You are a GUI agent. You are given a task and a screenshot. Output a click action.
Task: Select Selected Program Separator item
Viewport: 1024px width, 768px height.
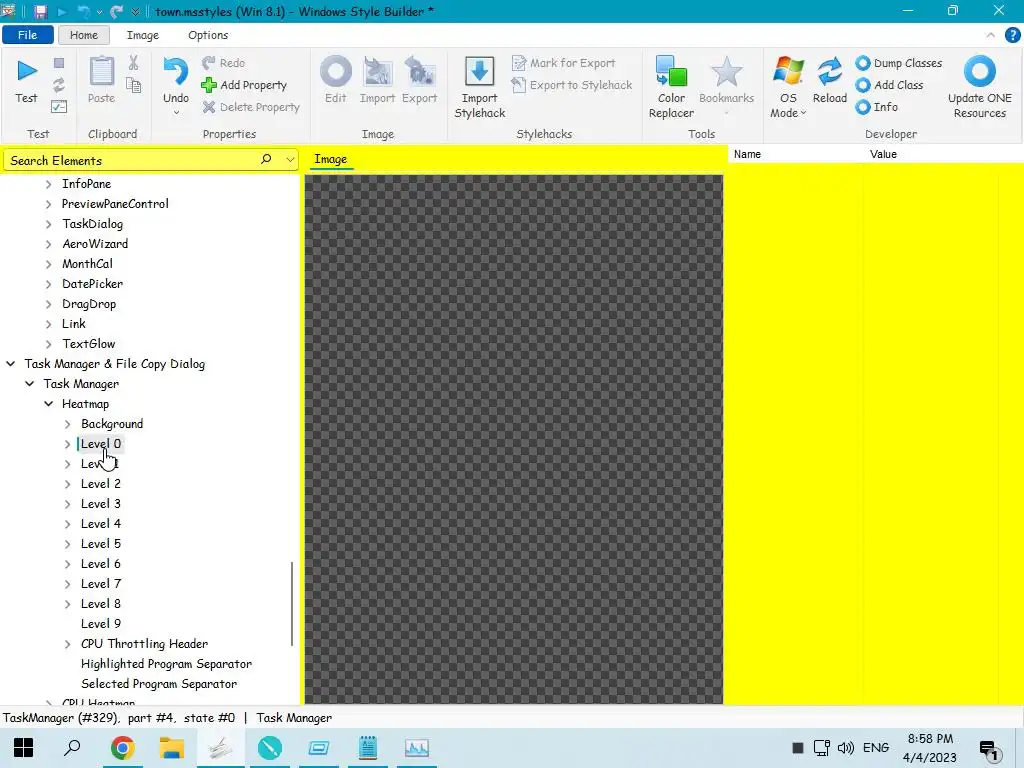tap(159, 684)
